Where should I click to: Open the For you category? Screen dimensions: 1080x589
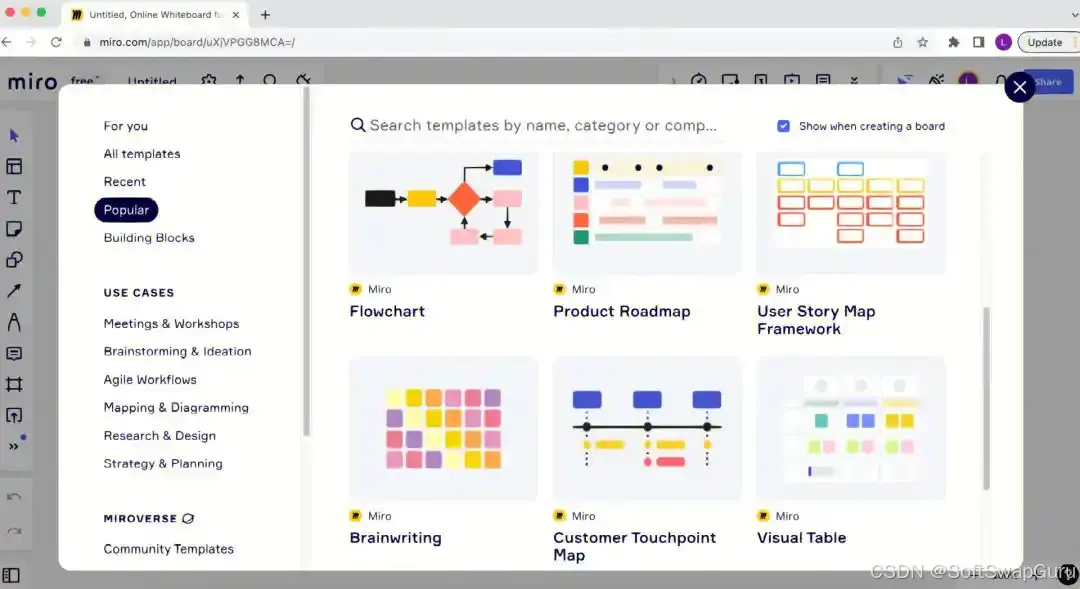125,126
